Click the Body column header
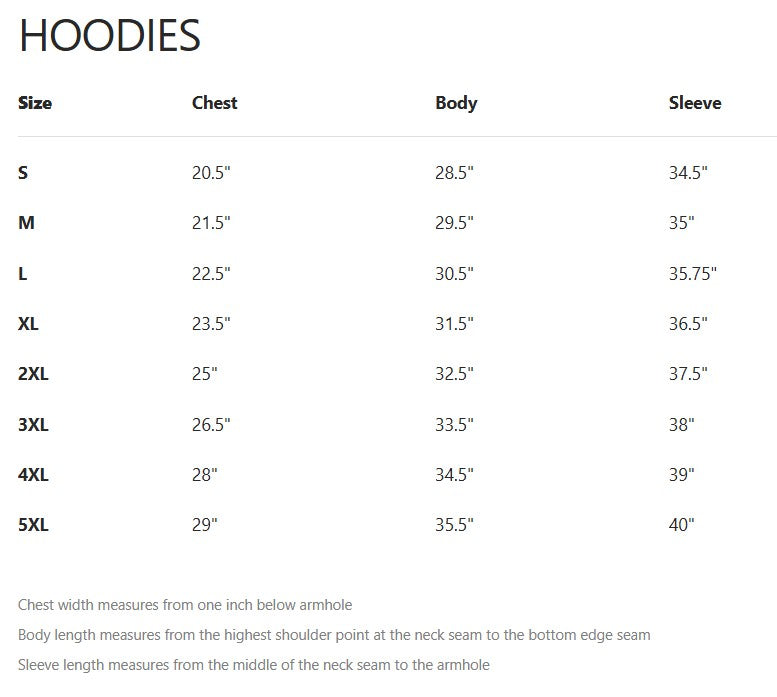The width and height of the screenshot is (777, 697). point(456,103)
